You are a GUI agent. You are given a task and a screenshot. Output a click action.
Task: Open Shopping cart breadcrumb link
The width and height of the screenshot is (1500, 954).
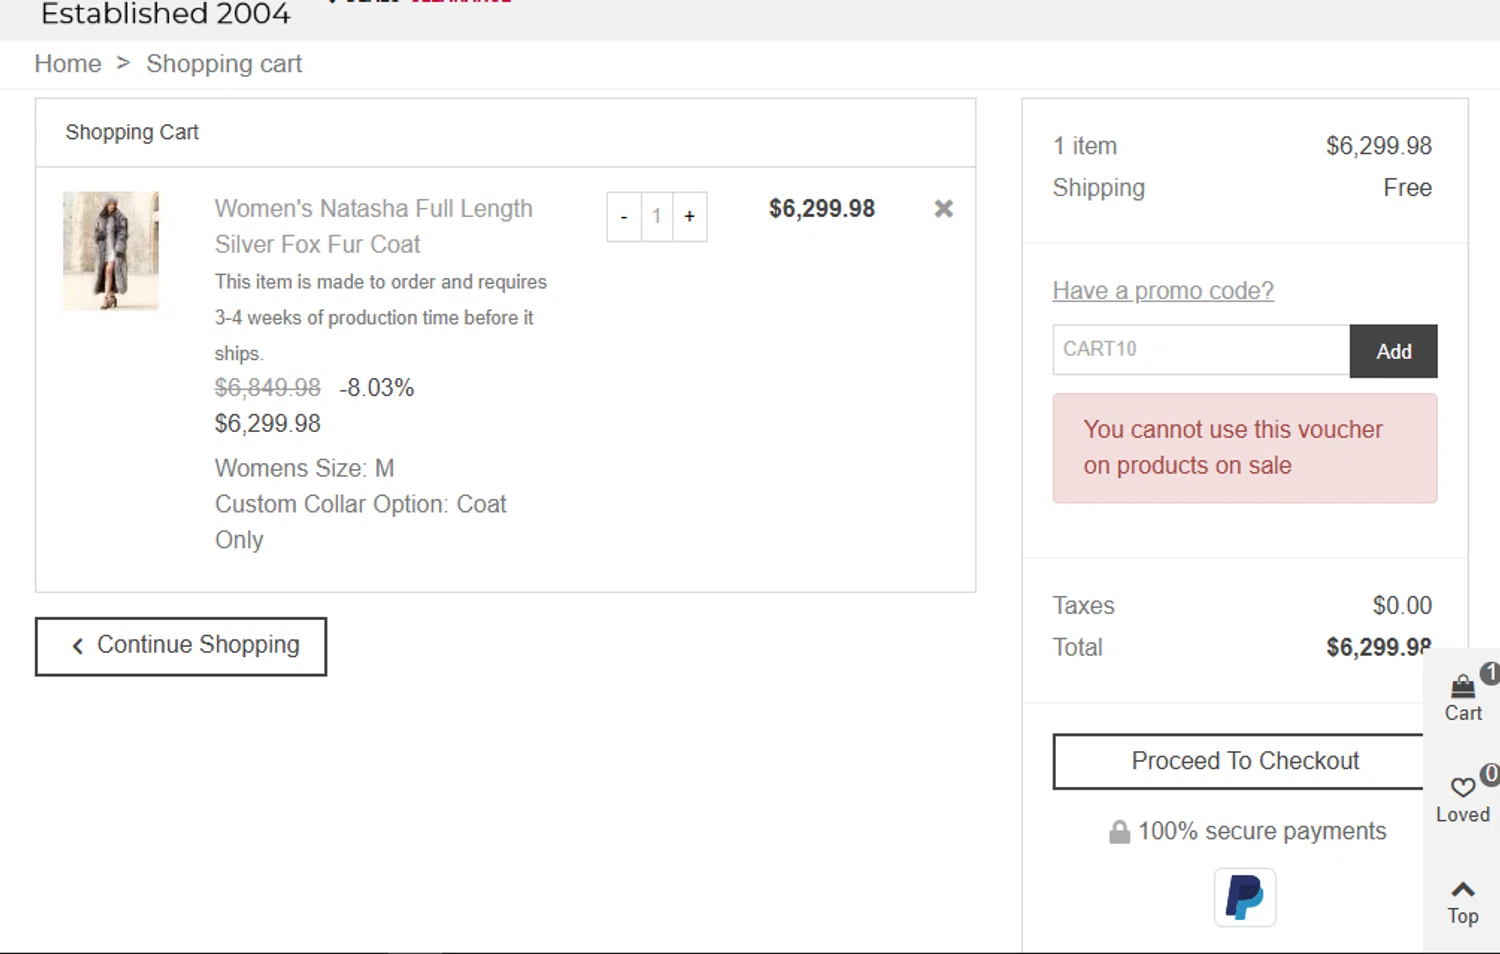pos(224,64)
